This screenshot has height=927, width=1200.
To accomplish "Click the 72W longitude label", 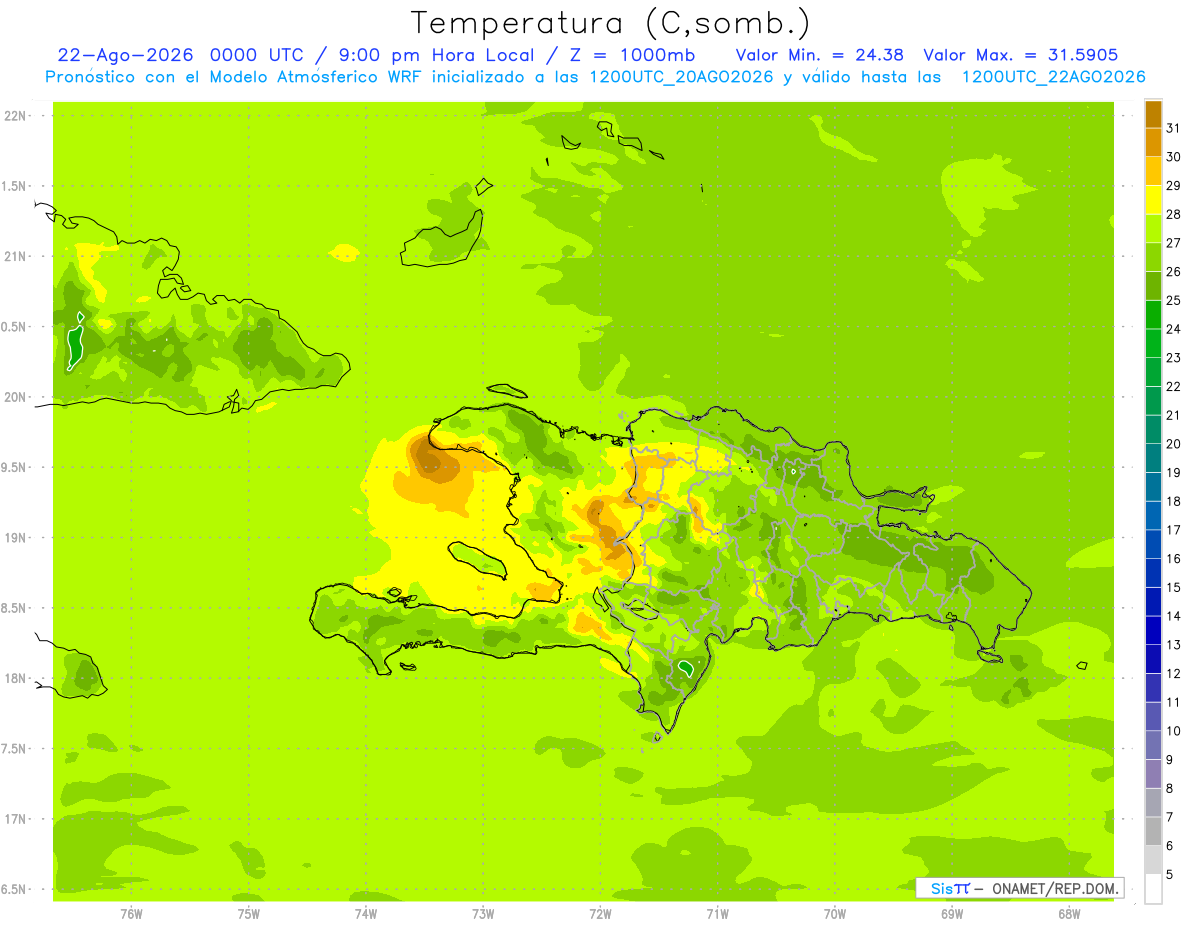I will pos(600,913).
